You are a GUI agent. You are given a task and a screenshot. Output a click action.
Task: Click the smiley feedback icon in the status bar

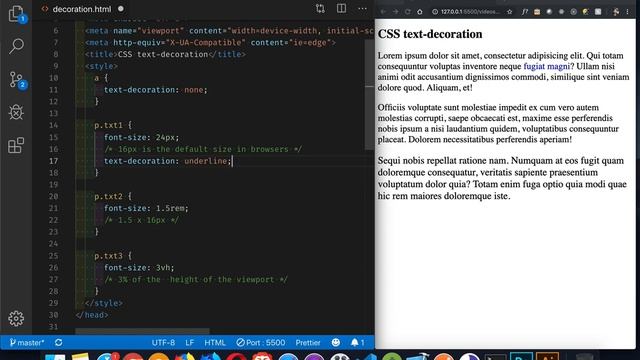point(336,342)
